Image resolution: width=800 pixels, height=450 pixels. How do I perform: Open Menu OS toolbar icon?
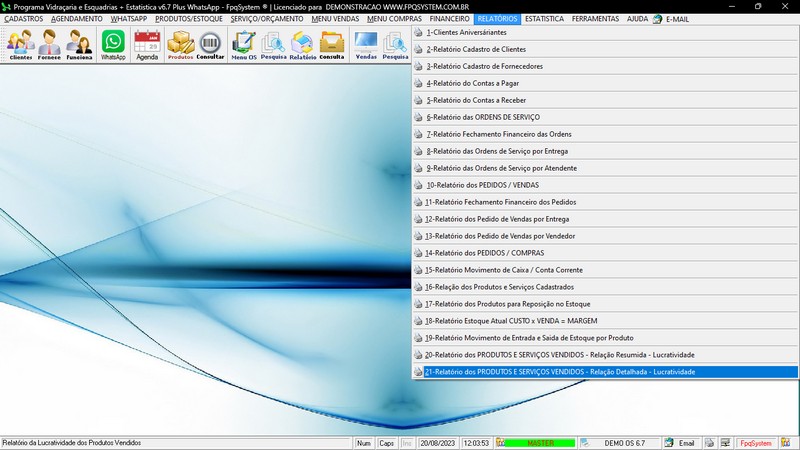tap(243, 44)
